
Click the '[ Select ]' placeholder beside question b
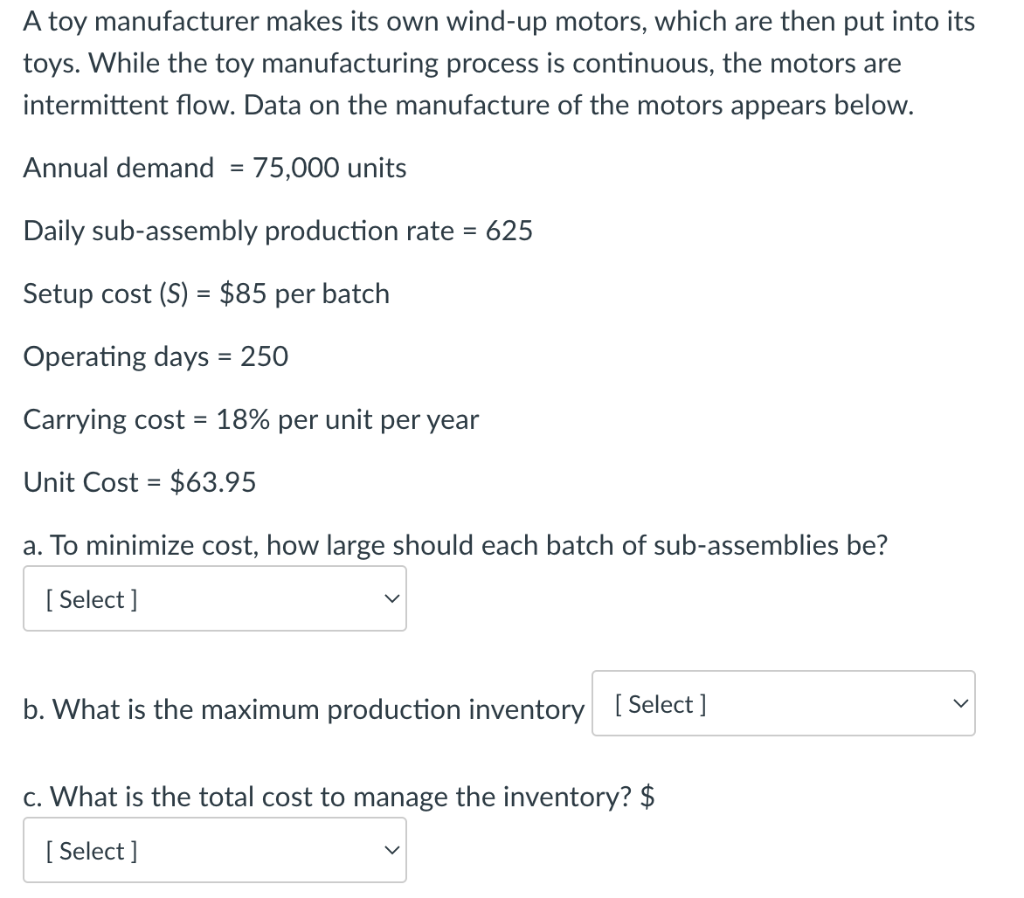click(661, 704)
